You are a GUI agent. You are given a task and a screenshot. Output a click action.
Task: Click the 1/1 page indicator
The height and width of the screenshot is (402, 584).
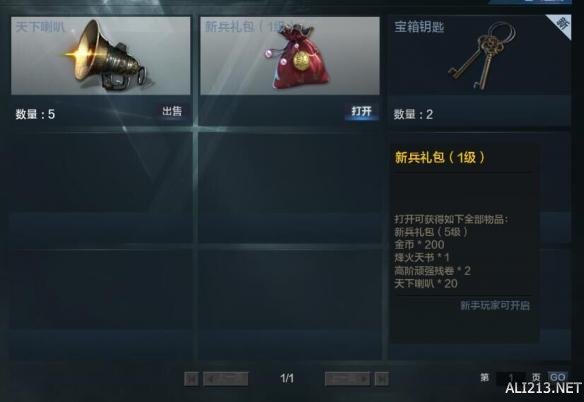(287, 379)
